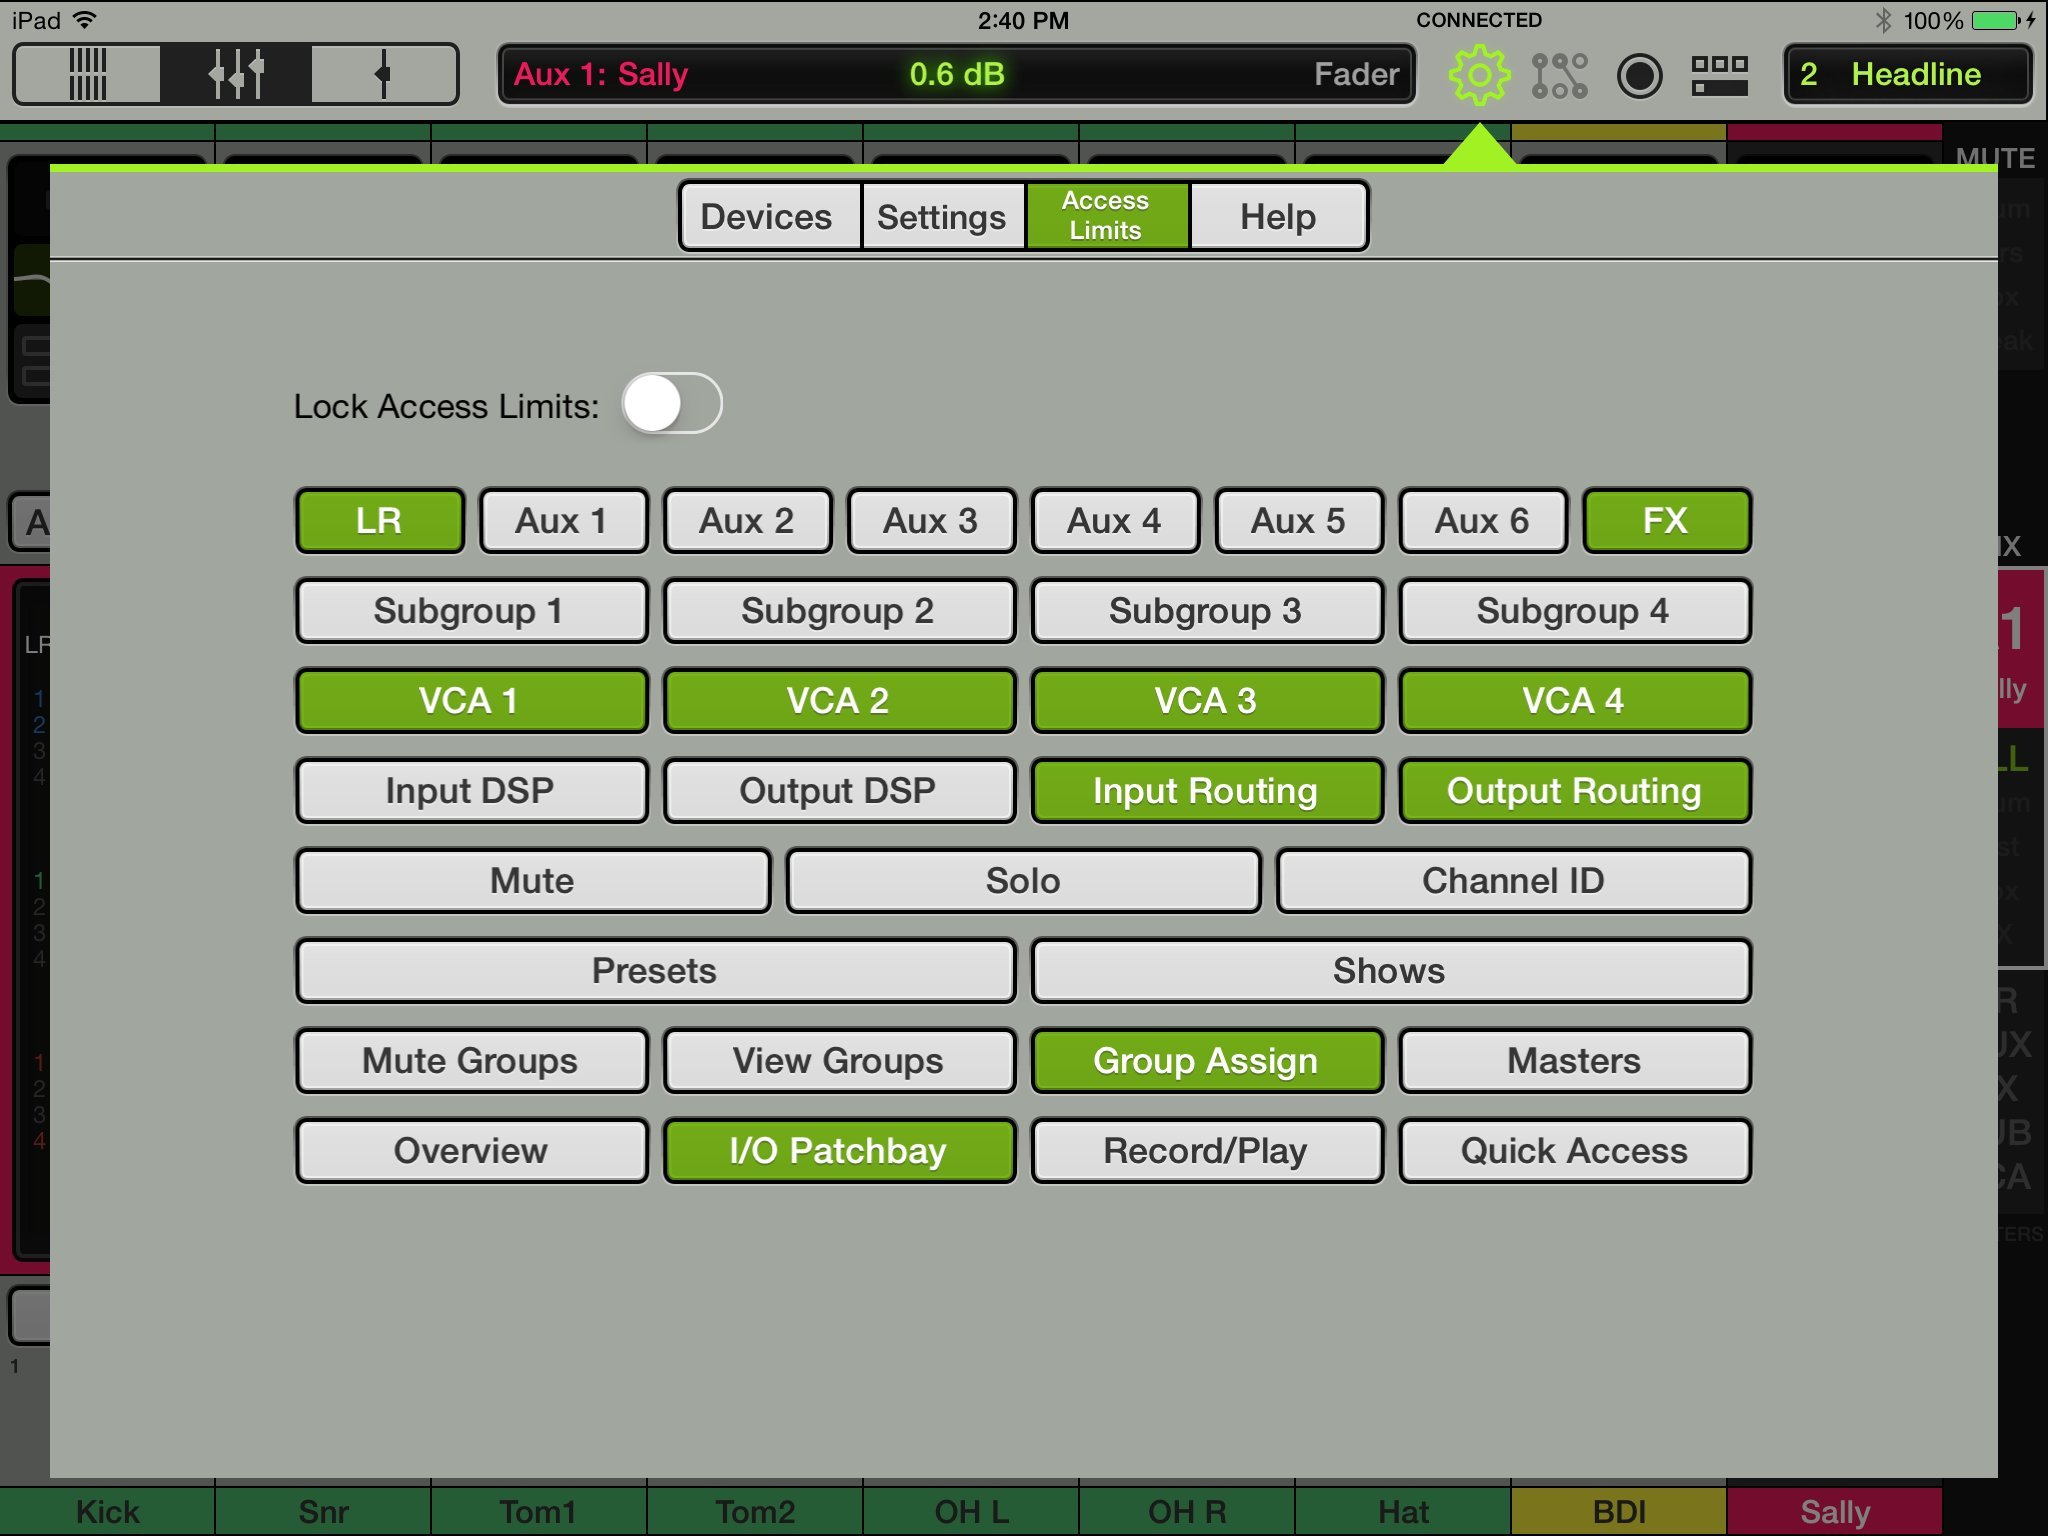
Task: Open the Aux 1: Sally output selector
Action: pos(600,74)
